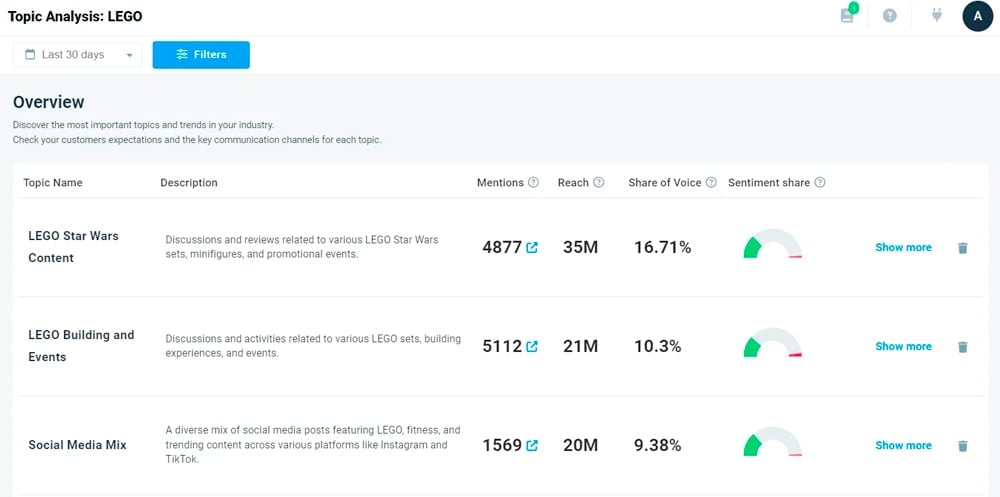The width and height of the screenshot is (1000, 497).
Task: Open the notifications icon with green badge
Action: (x=848, y=15)
